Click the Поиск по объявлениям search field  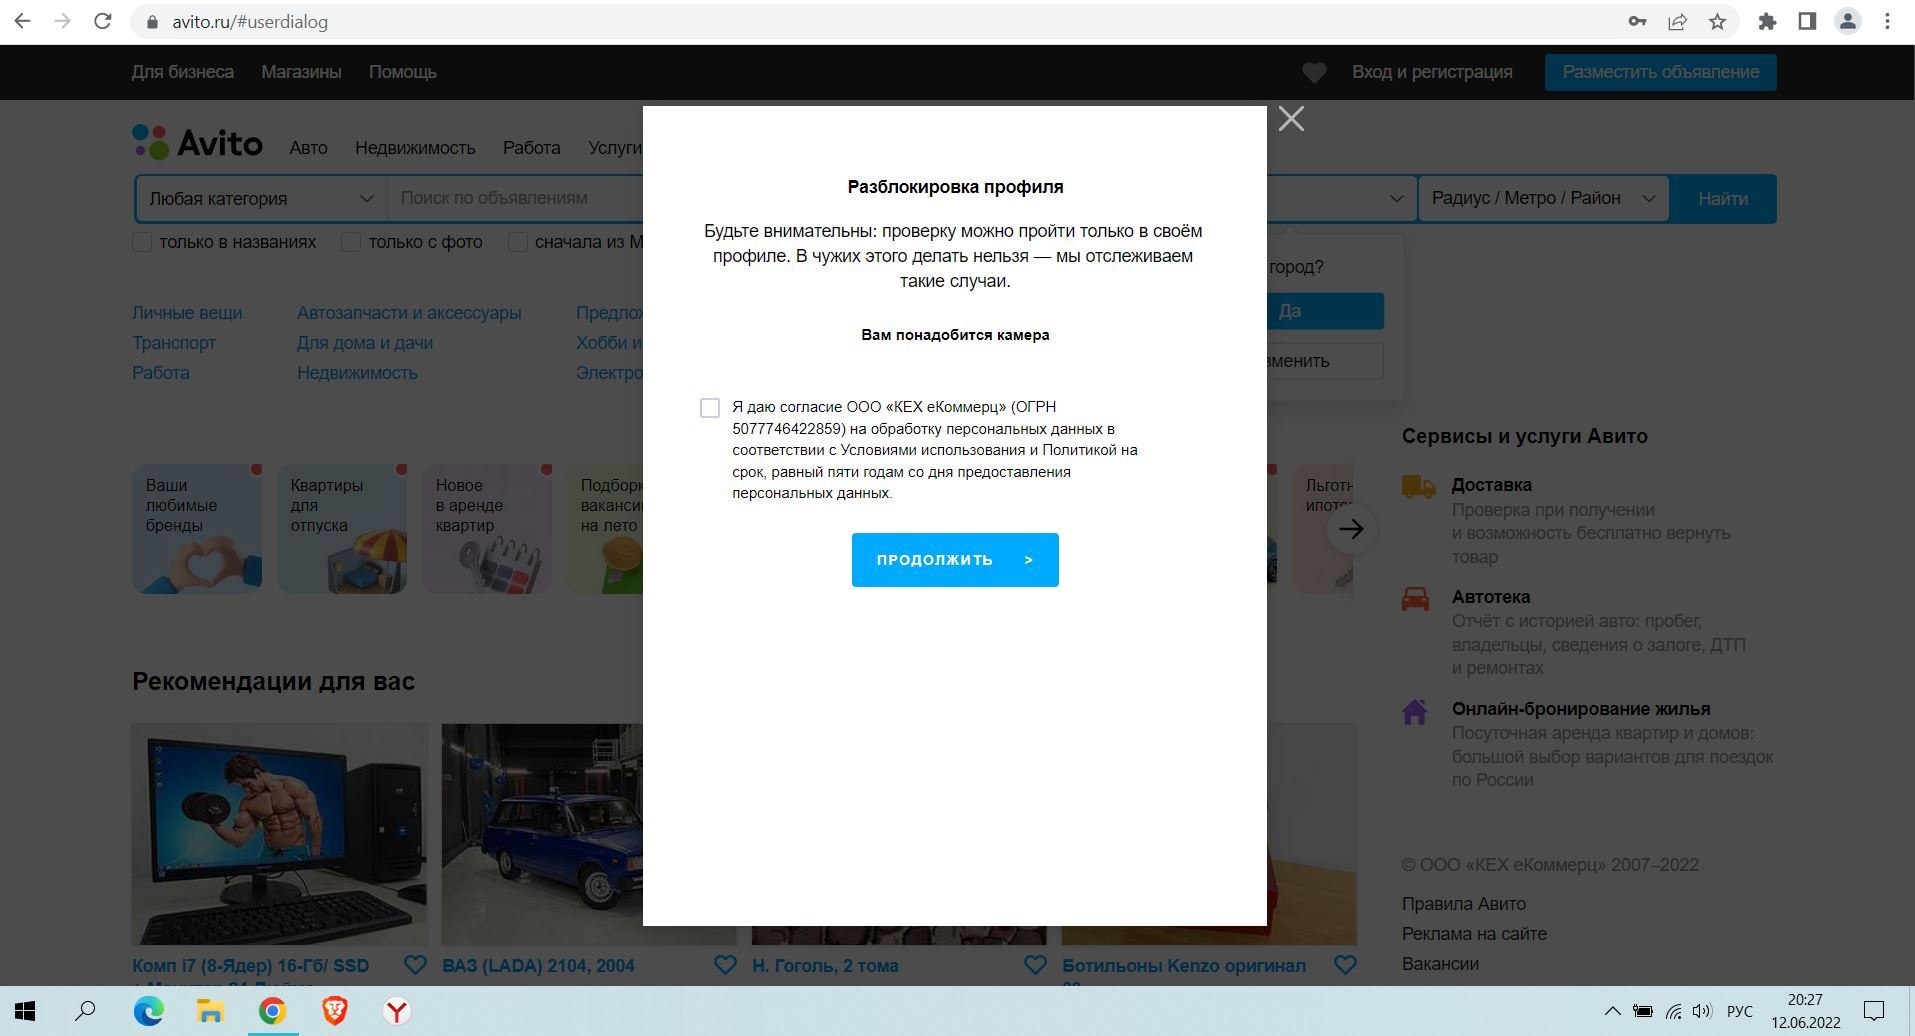515,198
